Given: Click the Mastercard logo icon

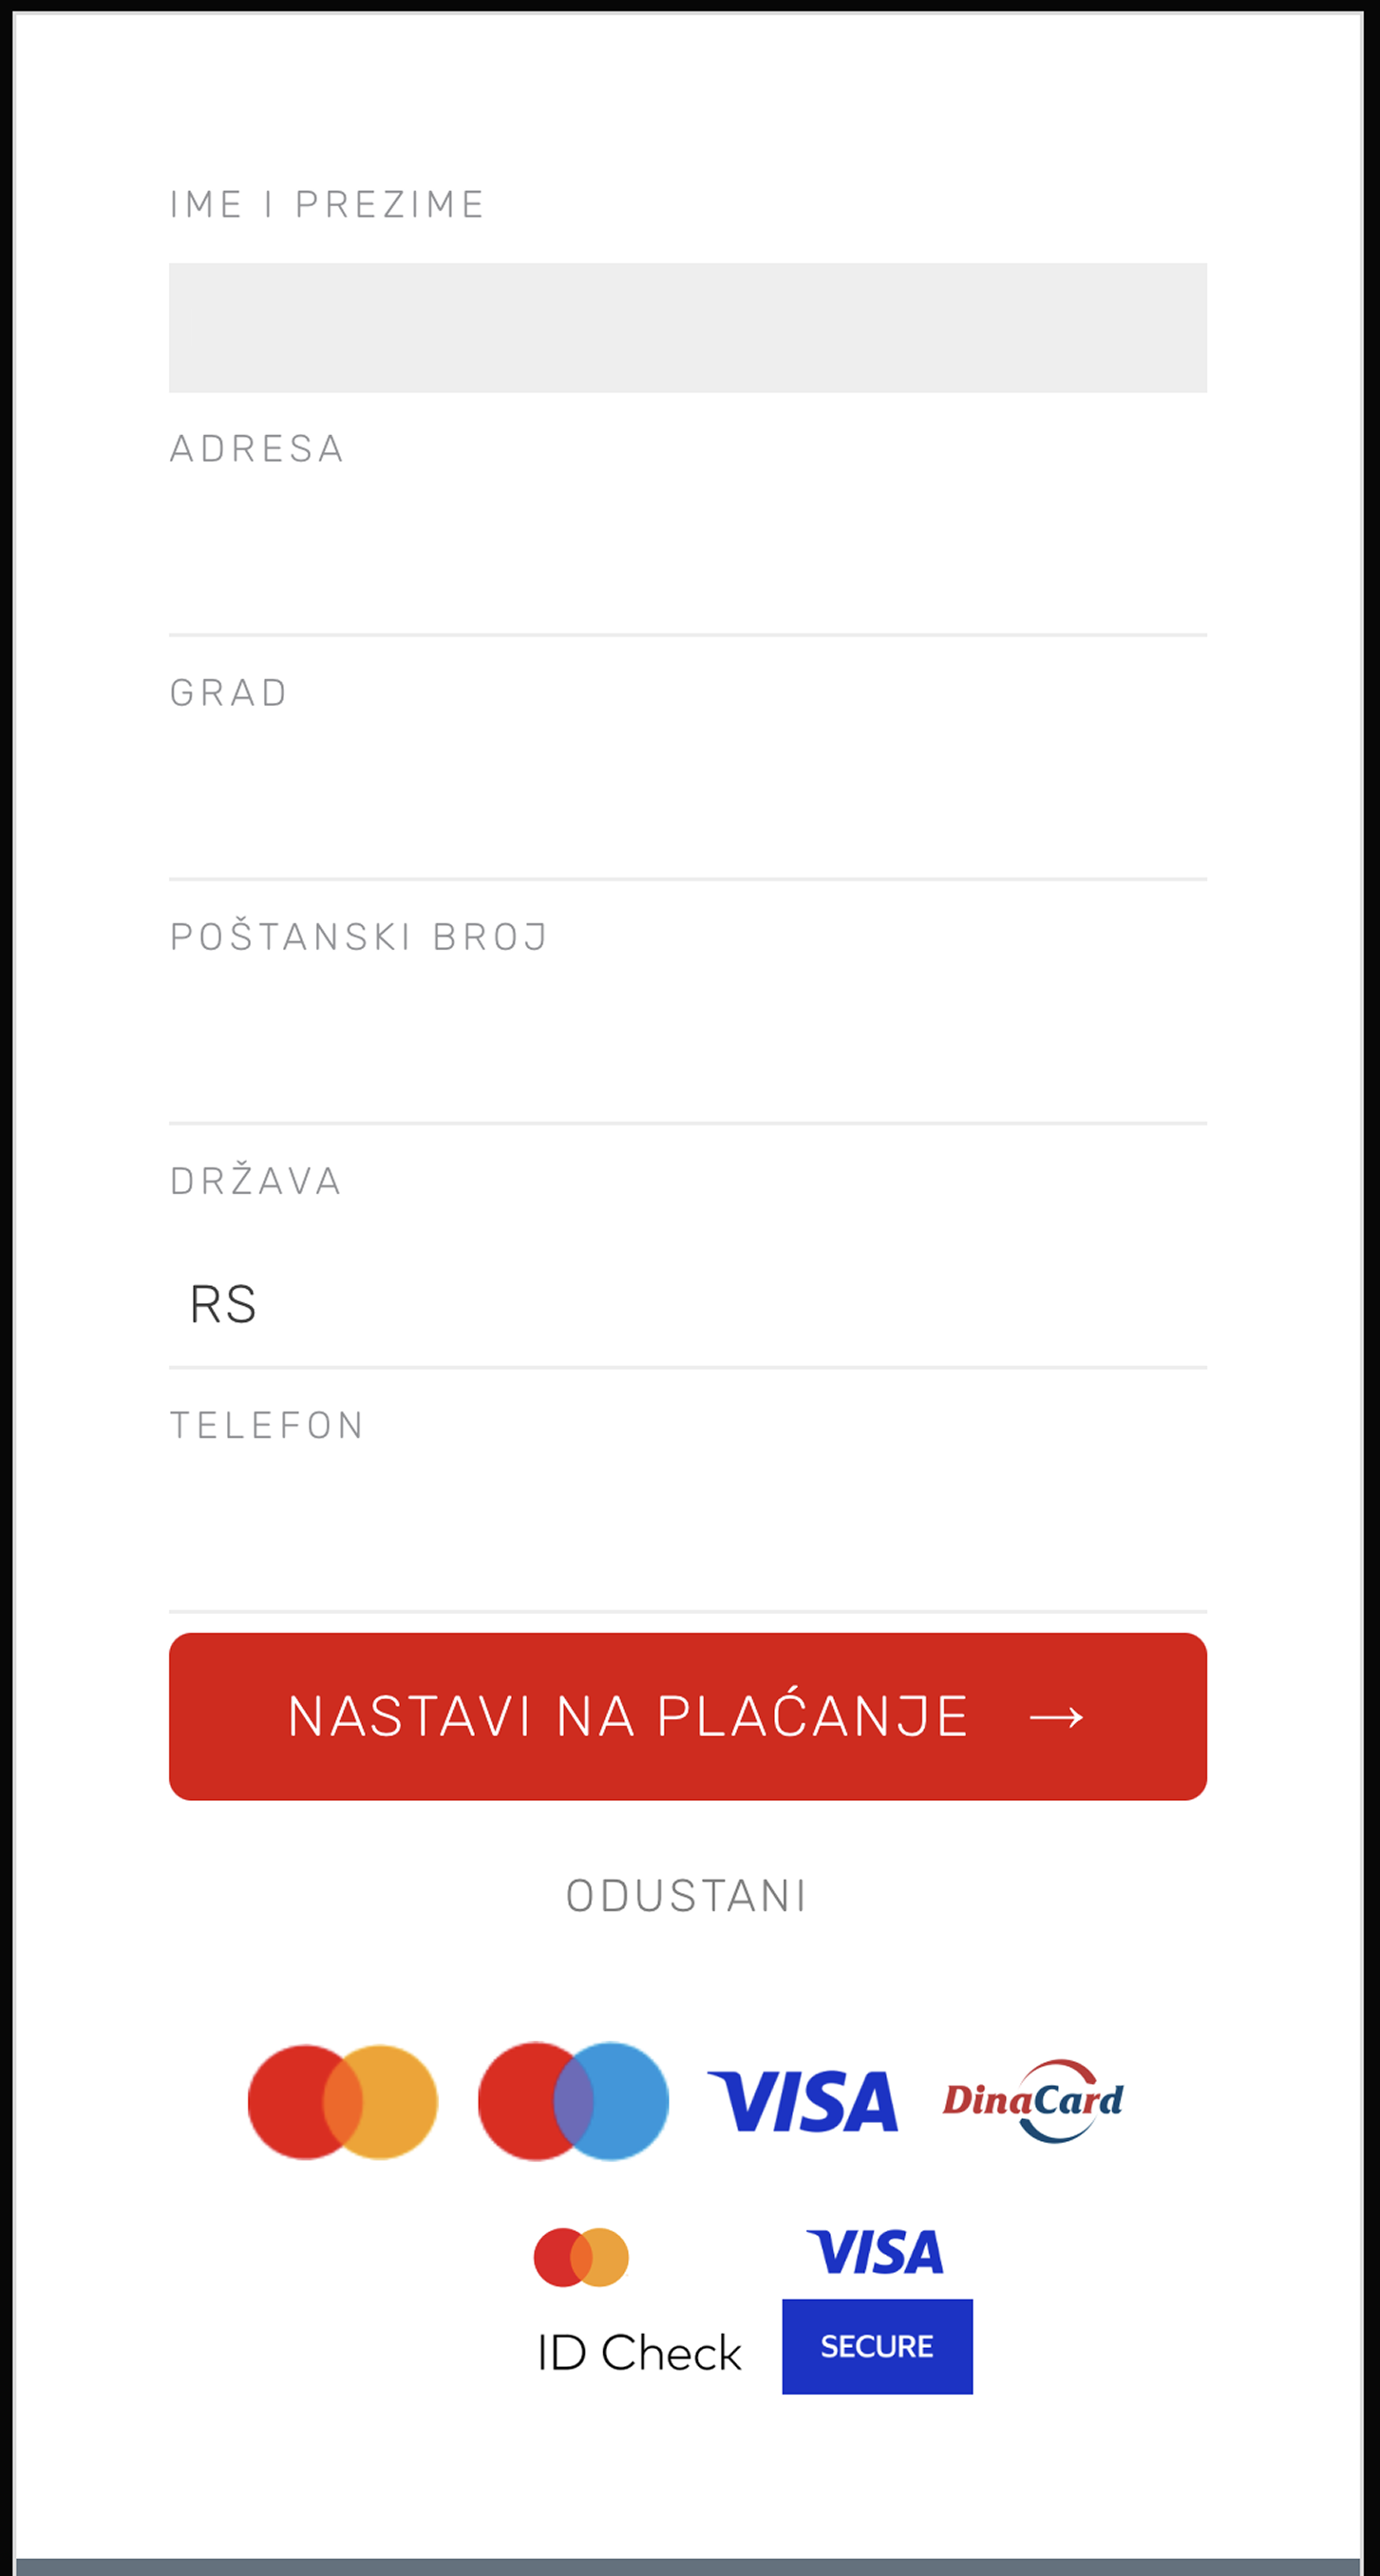Looking at the screenshot, I should tap(342, 2101).
